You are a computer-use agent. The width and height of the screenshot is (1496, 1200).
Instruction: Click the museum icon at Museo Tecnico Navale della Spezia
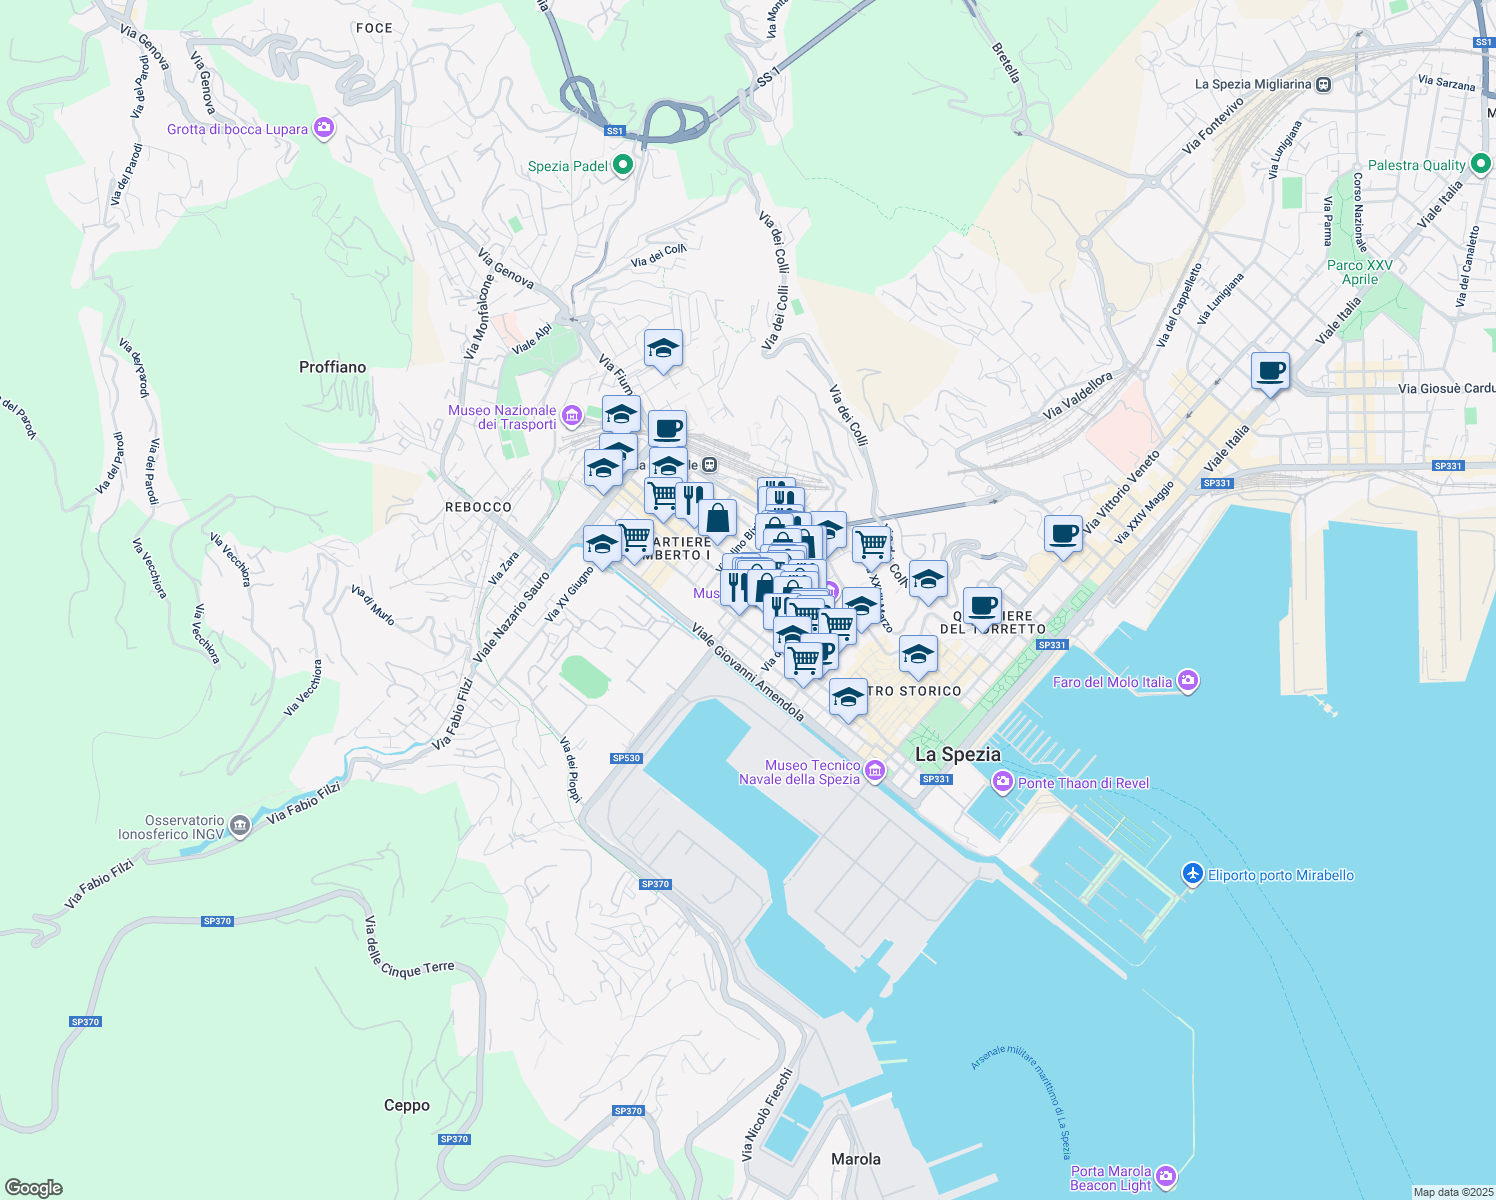pyautogui.click(x=873, y=772)
